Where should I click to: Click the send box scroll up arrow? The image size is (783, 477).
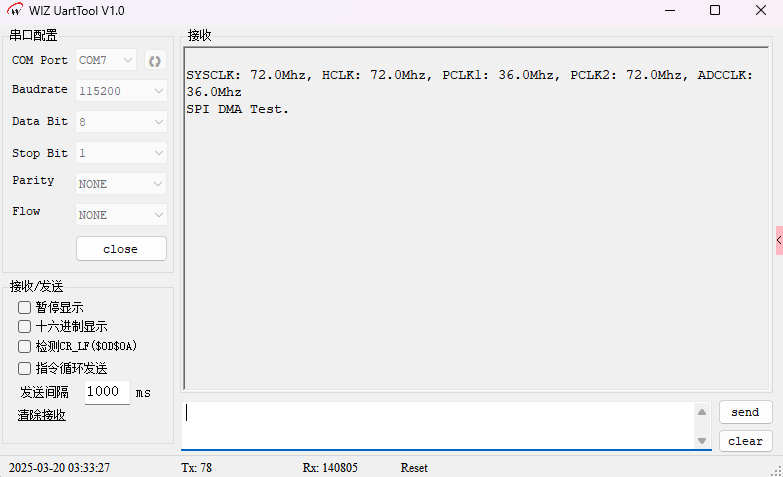tap(702, 411)
